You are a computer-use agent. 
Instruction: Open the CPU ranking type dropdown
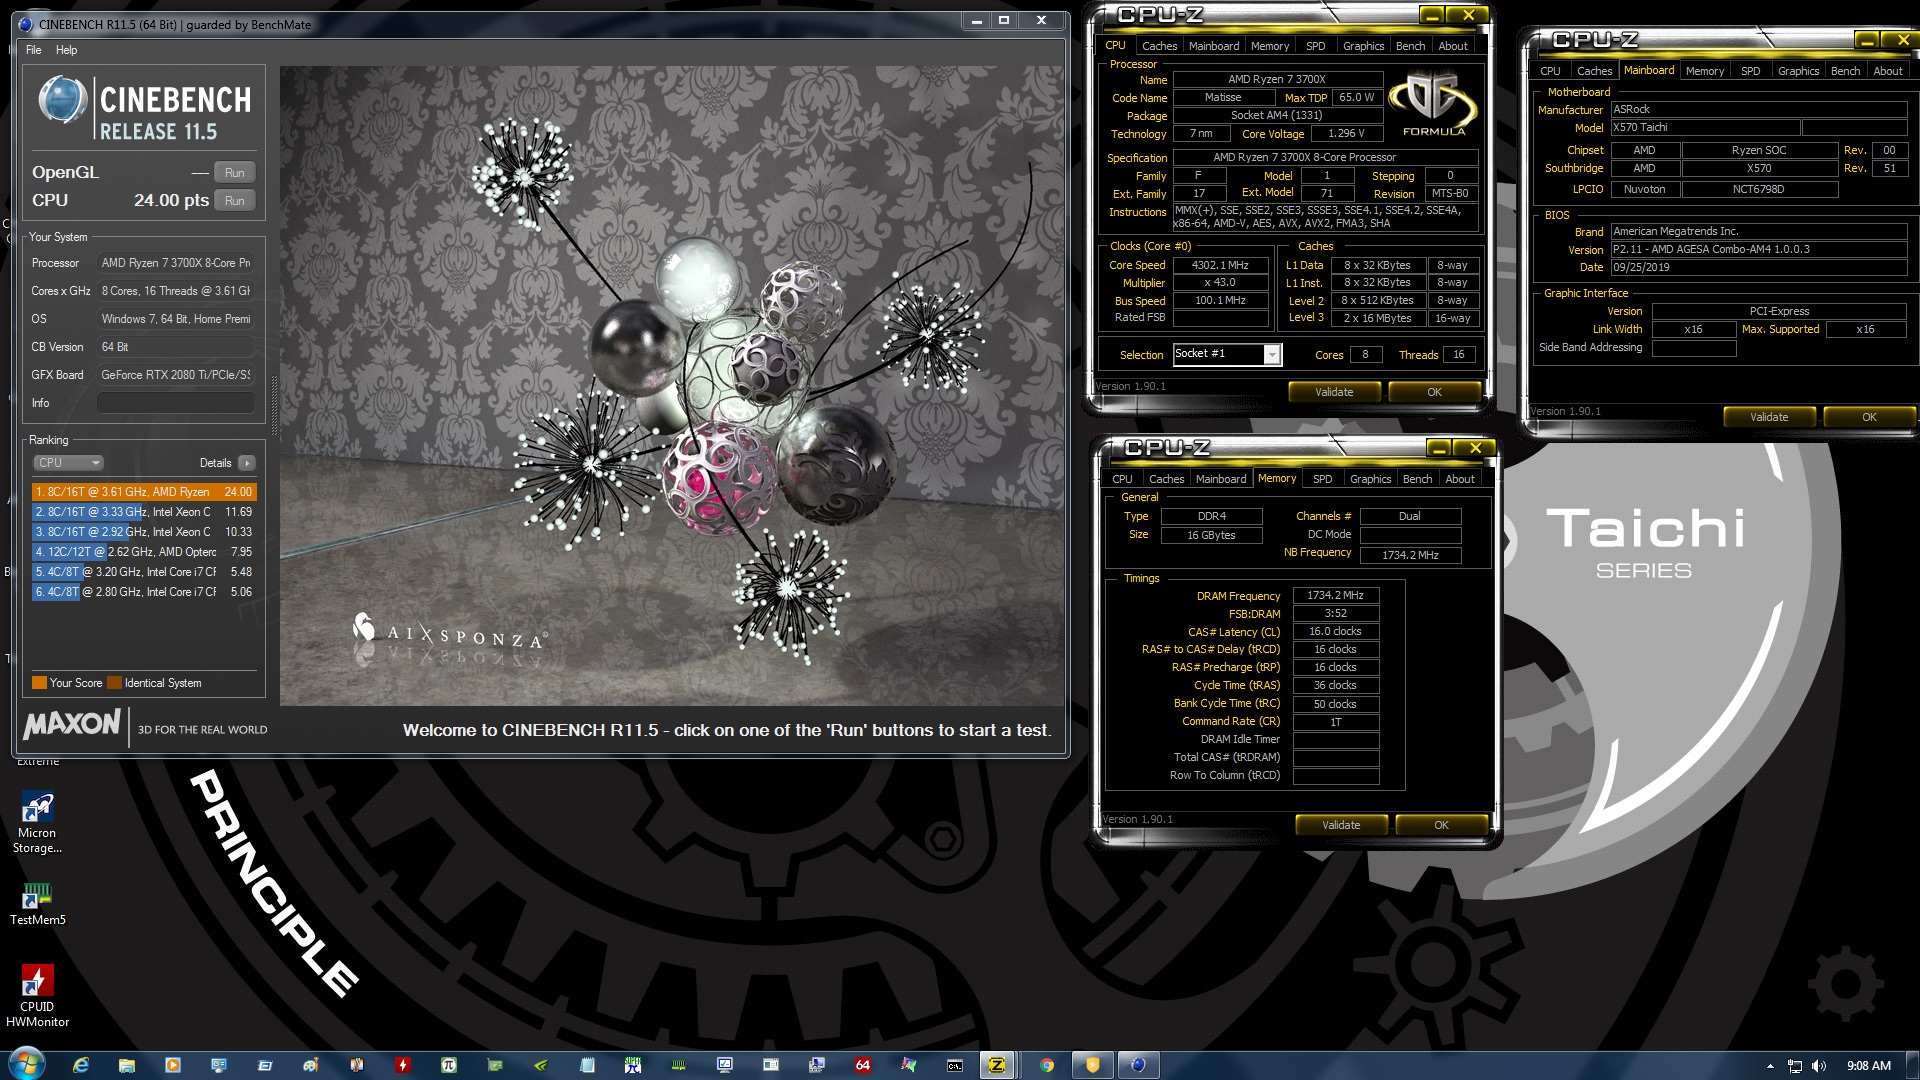(69, 463)
